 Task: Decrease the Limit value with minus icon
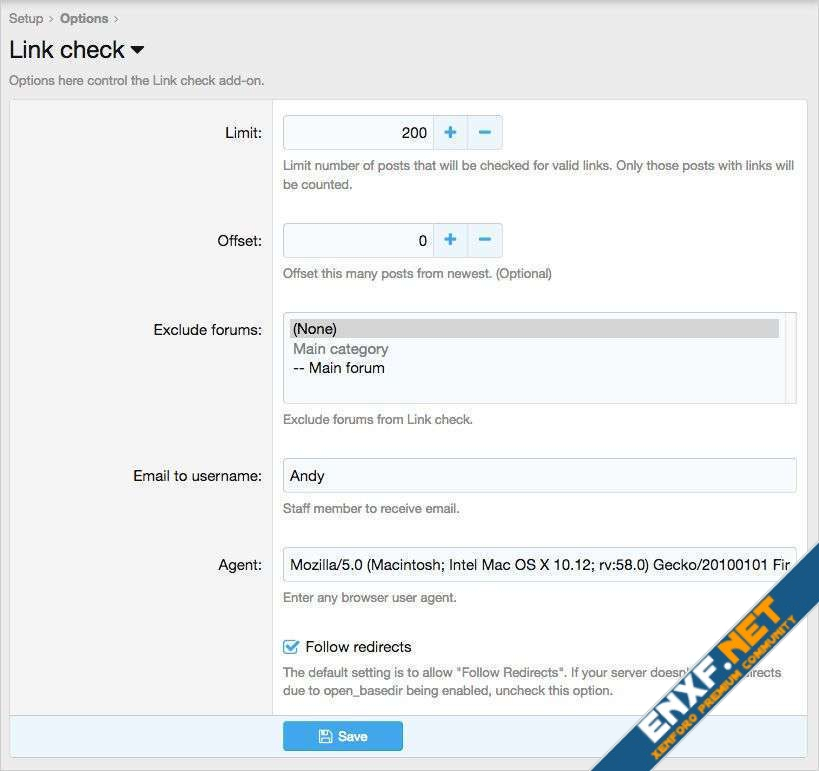tap(485, 132)
